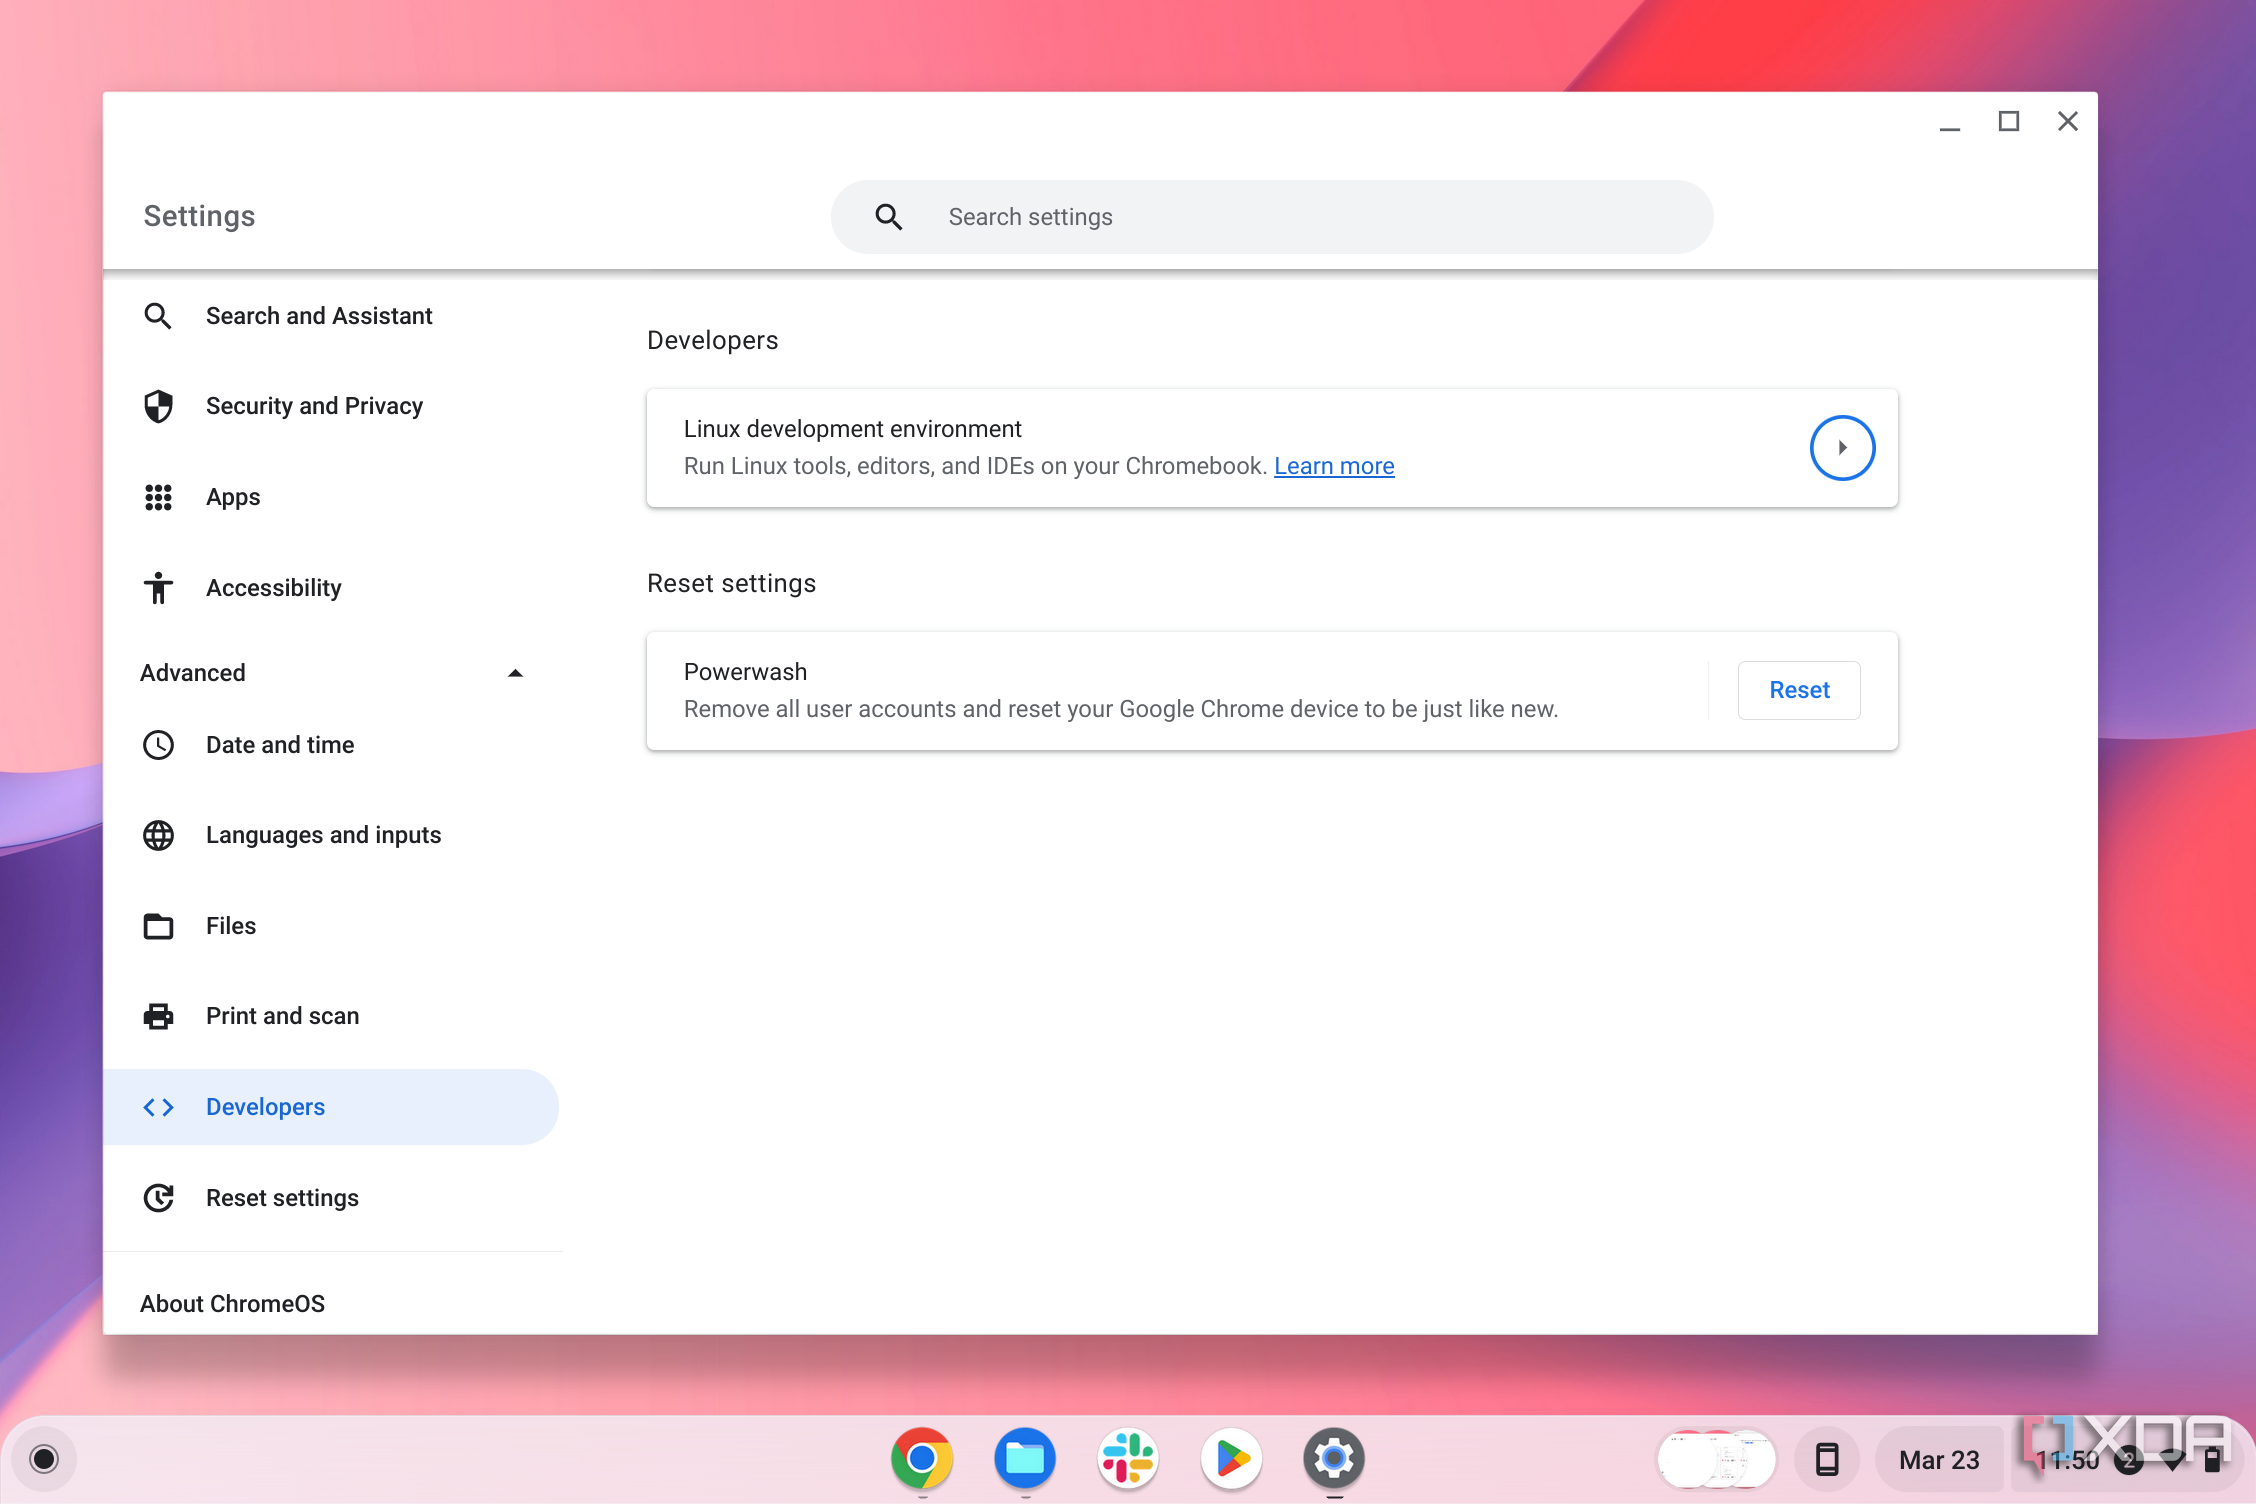Viewport: 2256px width, 1504px height.
Task: Open About ChromeOS section
Action: tap(233, 1303)
